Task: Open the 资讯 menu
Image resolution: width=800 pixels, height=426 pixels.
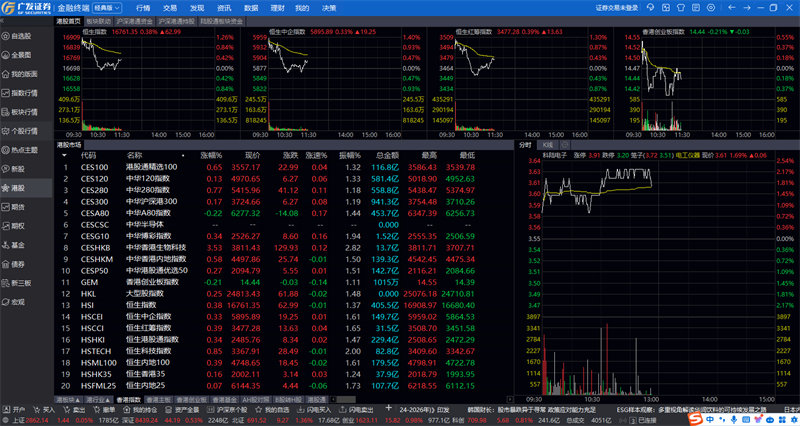Action: click(x=224, y=8)
